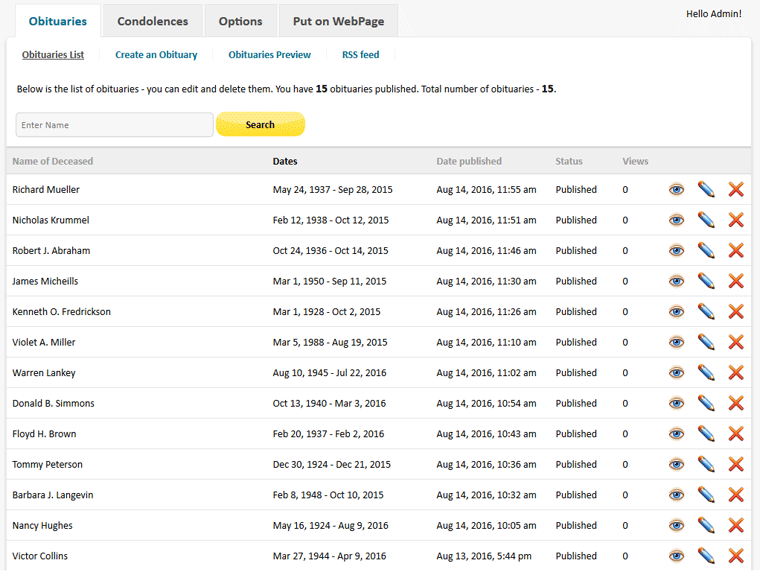Sort by the Dates column header
The height and width of the screenshot is (572, 760).
click(285, 161)
